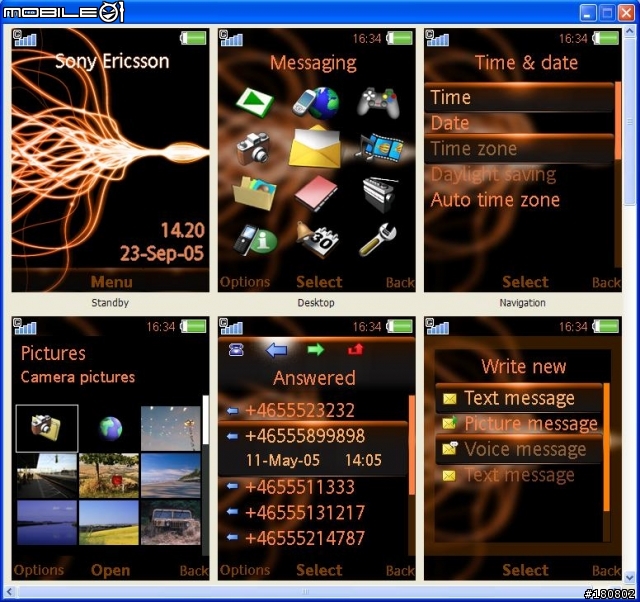Select the Time menu entry
640x602 pixels.
519,98
